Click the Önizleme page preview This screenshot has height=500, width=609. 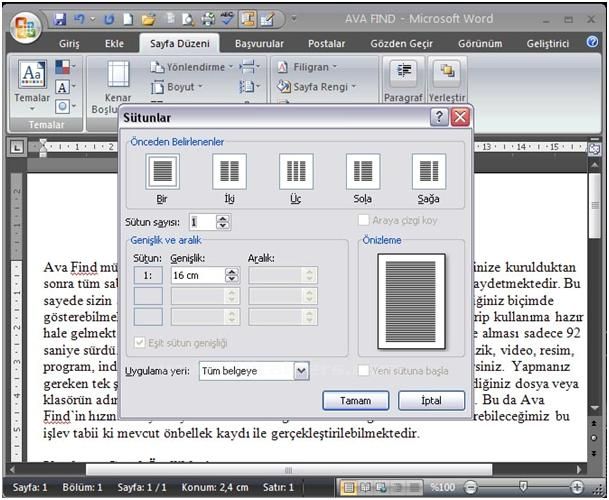411,301
